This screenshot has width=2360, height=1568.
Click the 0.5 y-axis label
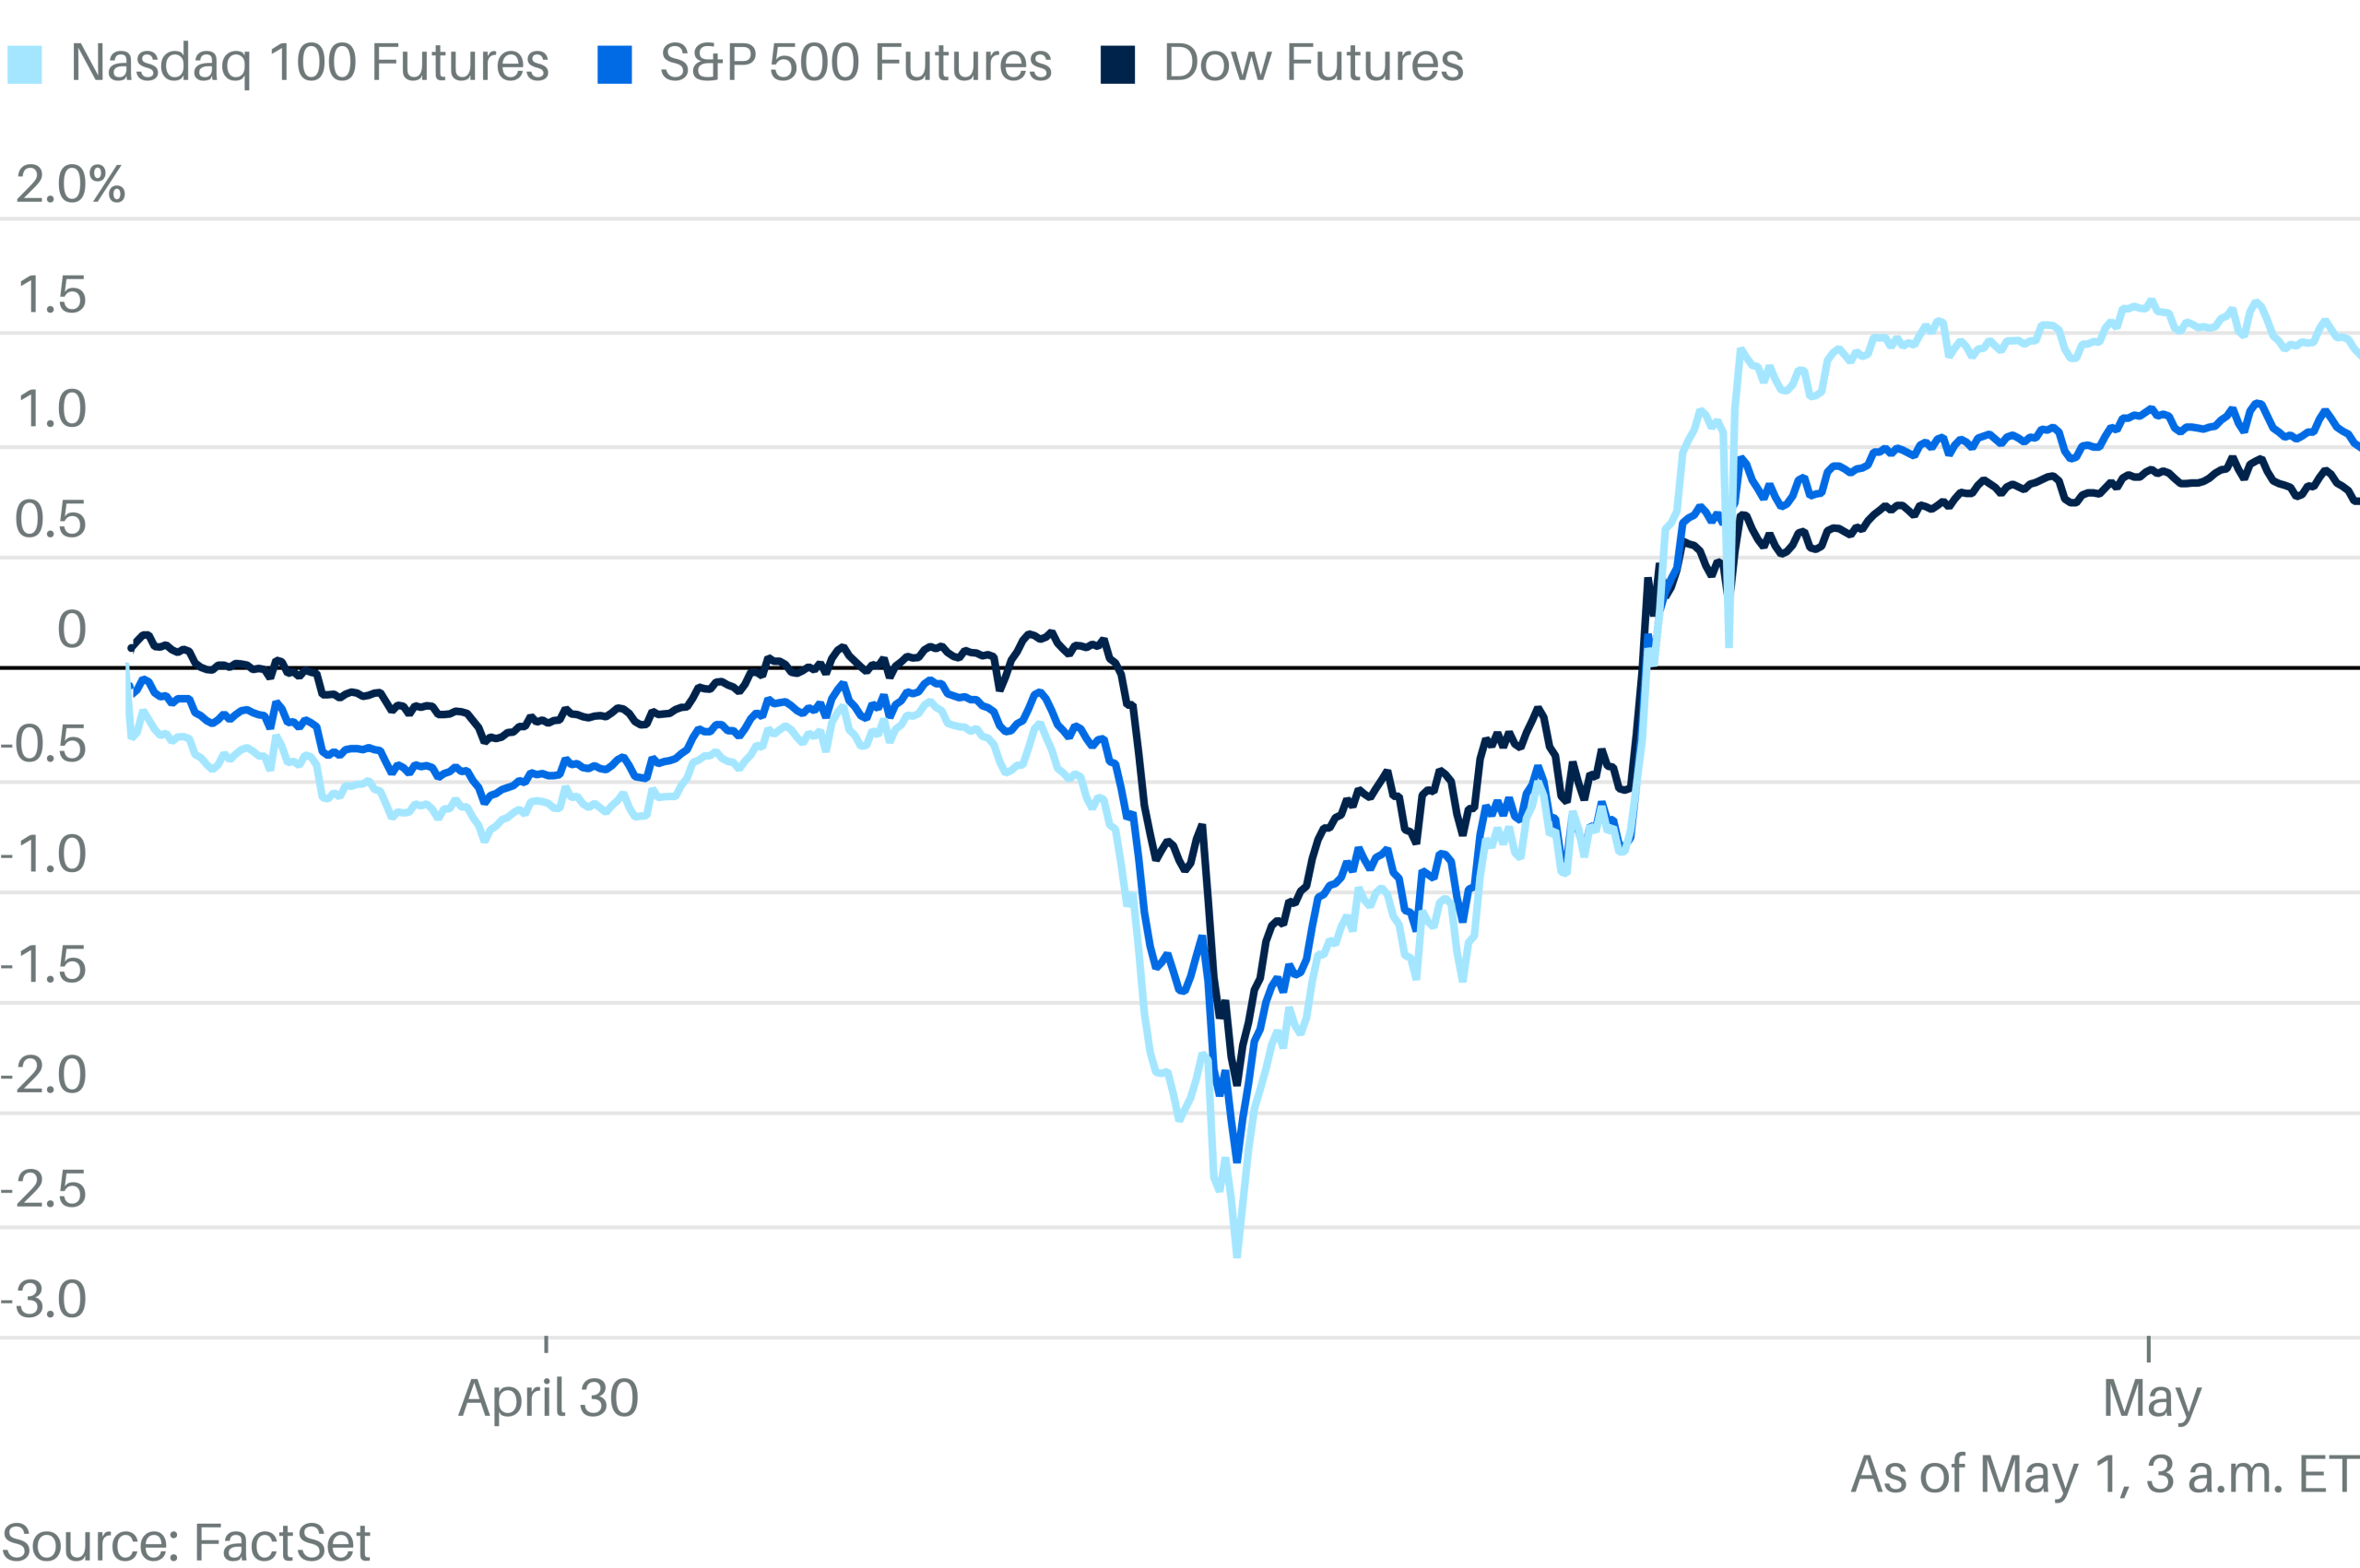click(50, 520)
